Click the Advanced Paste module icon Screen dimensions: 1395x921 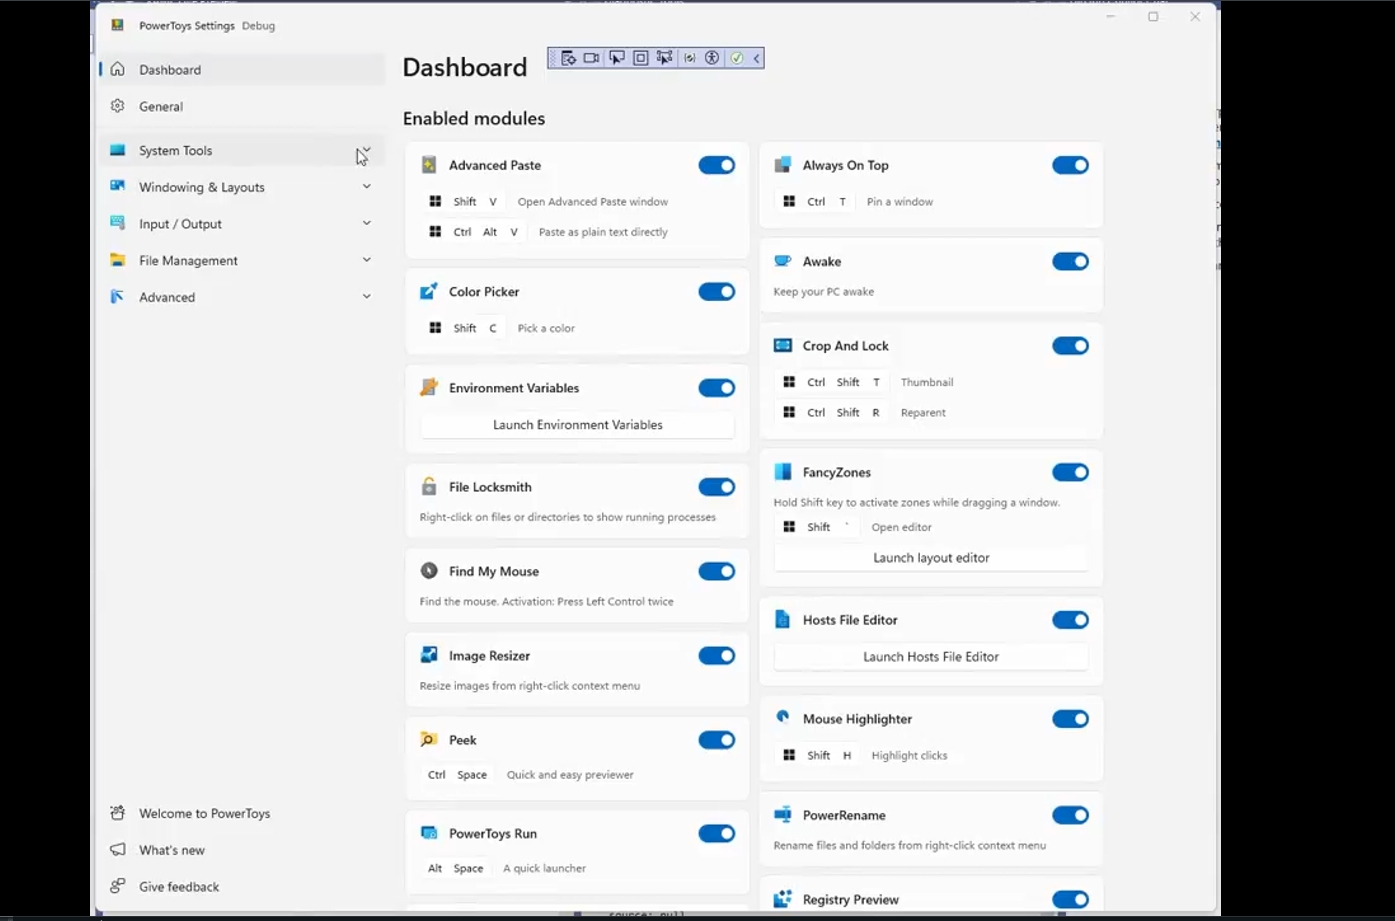click(x=429, y=165)
